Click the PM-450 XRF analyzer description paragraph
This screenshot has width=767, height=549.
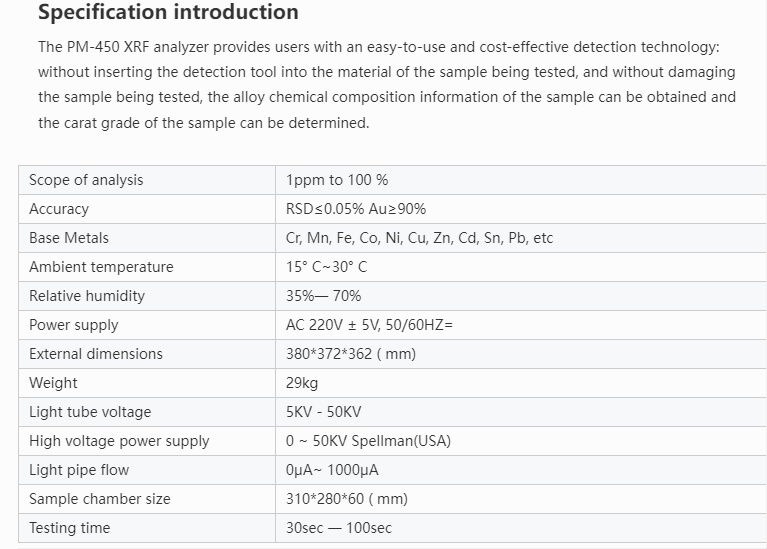(386, 85)
